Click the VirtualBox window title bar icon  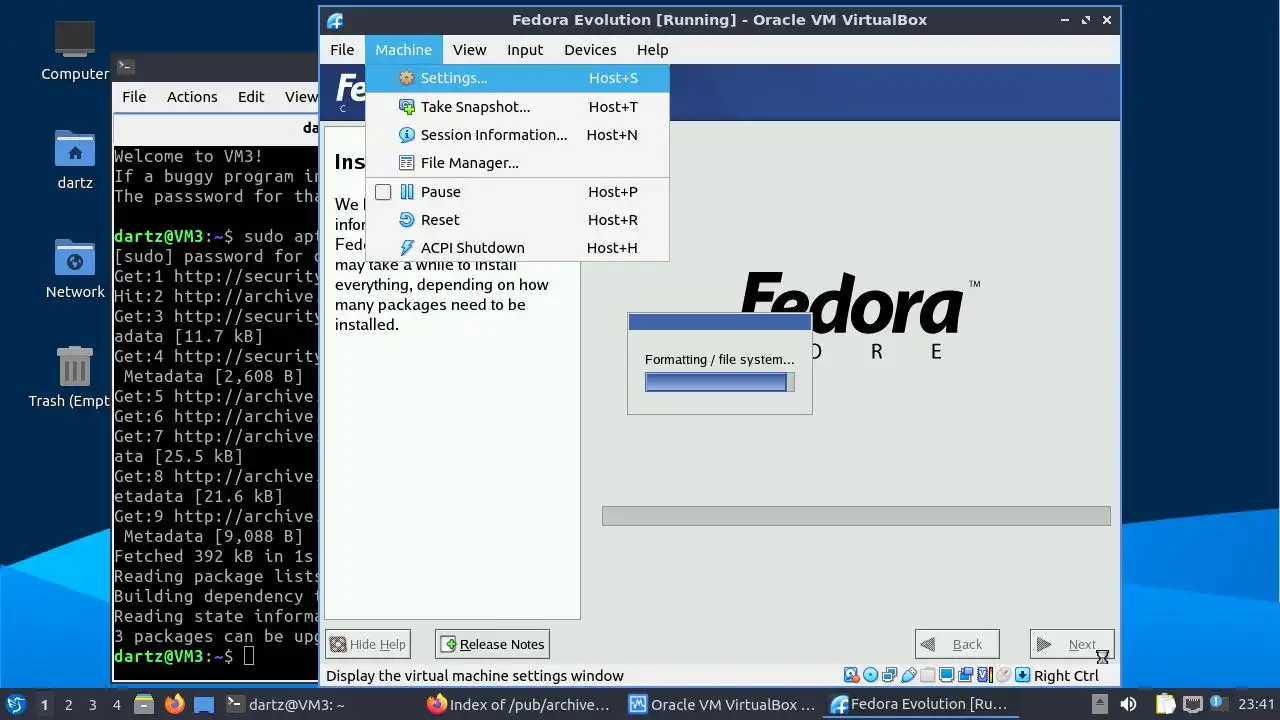point(336,20)
